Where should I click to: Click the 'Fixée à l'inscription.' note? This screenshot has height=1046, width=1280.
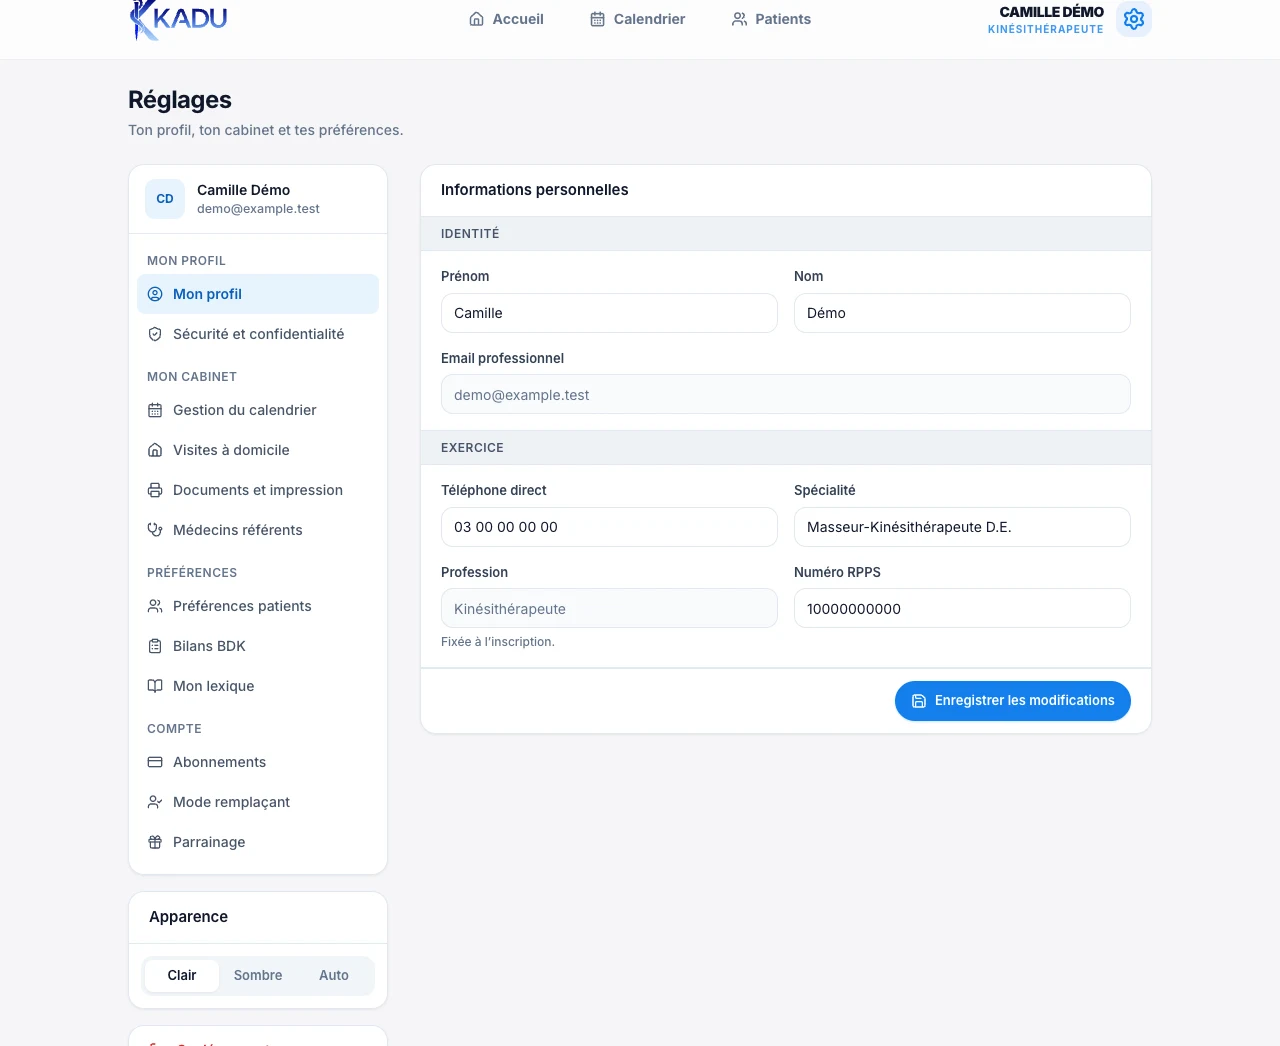[x=498, y=642]
